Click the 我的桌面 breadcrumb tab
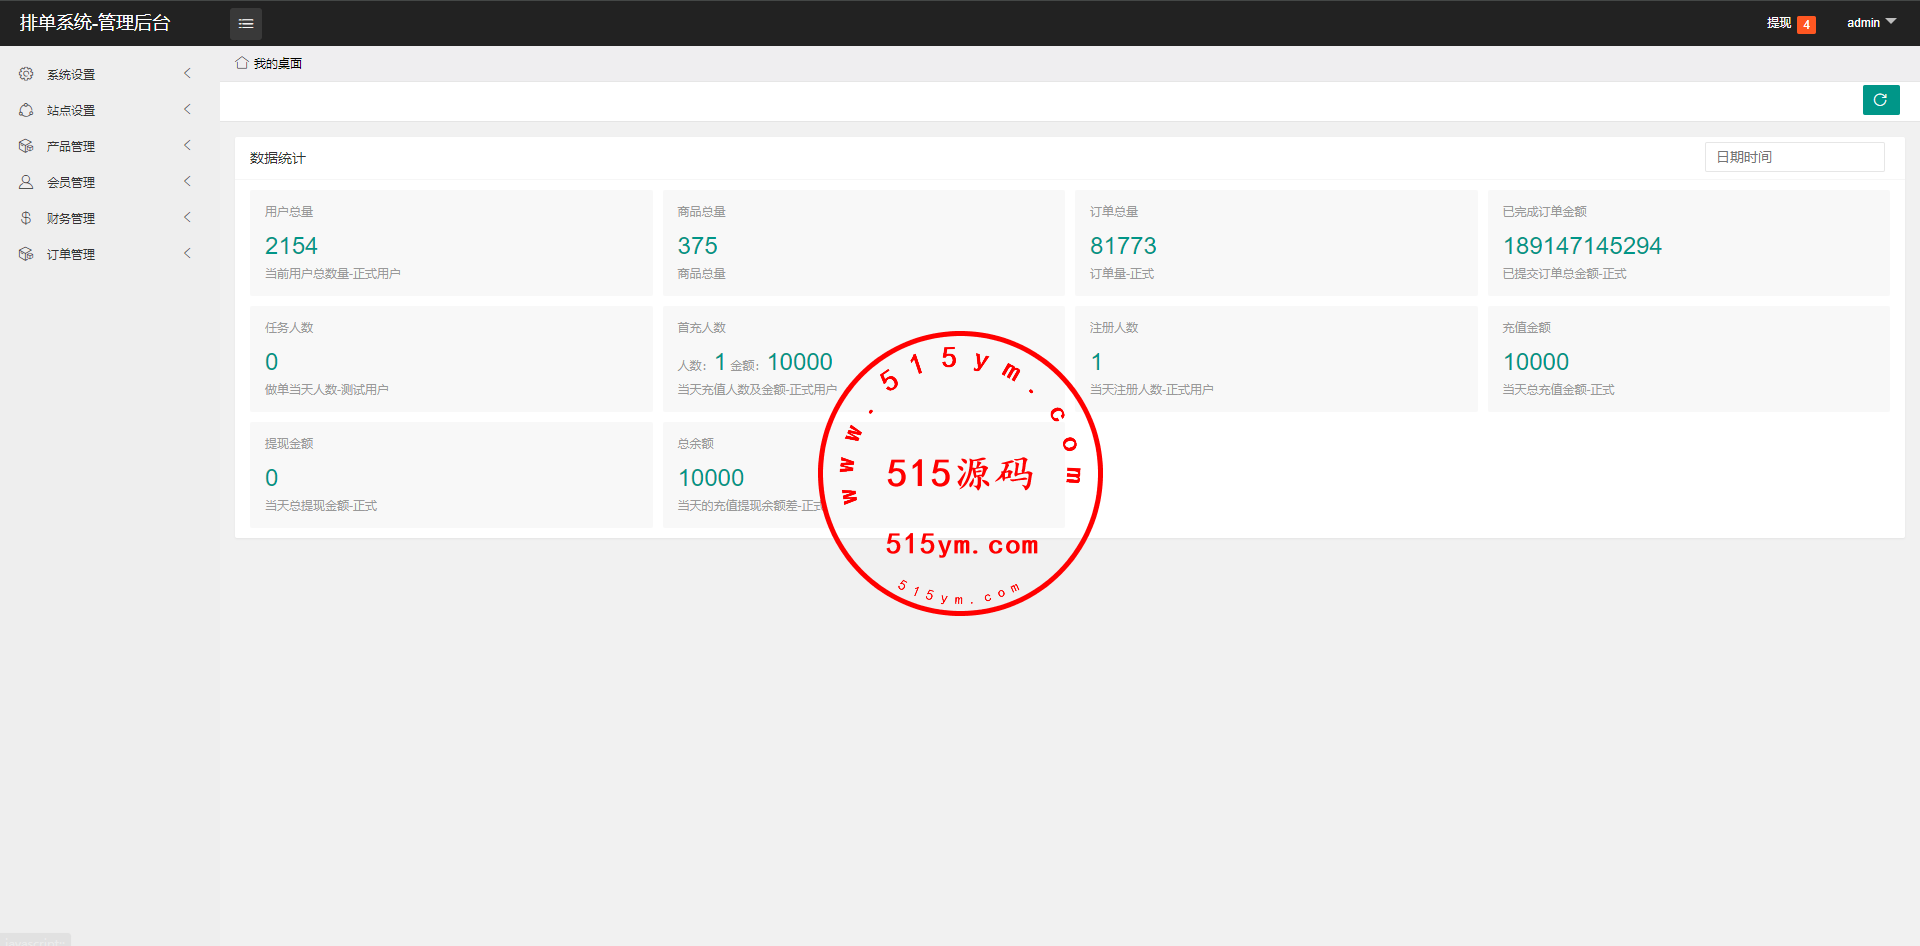 (277, 63)
